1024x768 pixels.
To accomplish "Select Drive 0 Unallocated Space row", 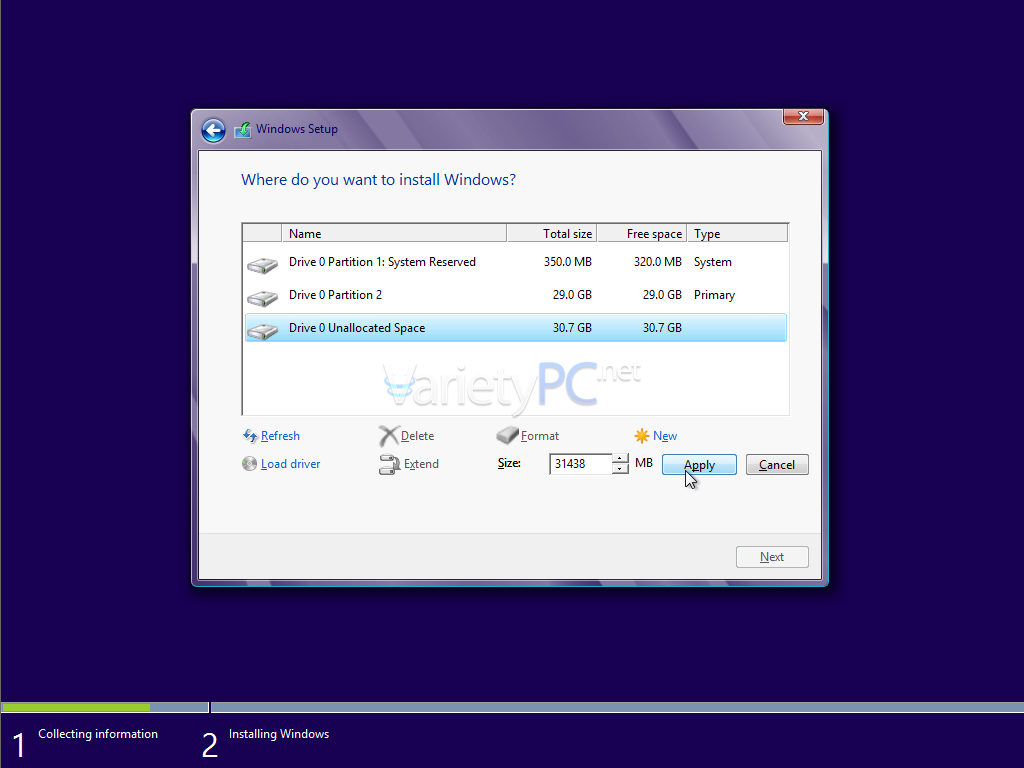I will [515, 328].
